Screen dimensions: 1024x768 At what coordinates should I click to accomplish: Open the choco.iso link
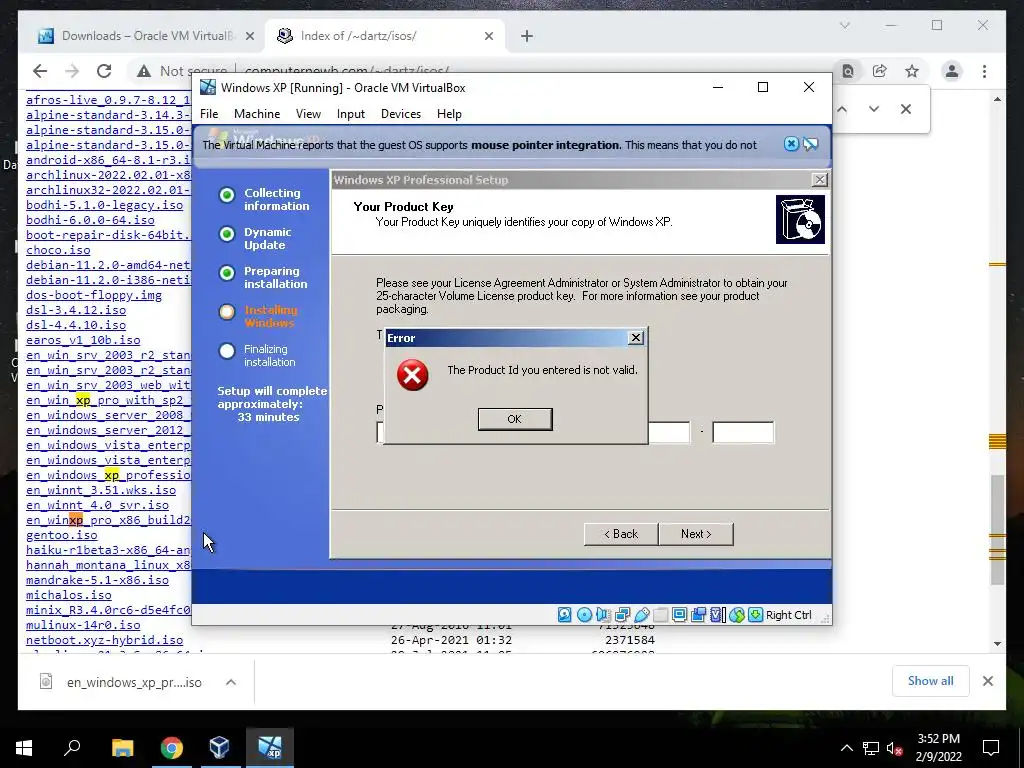[x=58, y=250]
